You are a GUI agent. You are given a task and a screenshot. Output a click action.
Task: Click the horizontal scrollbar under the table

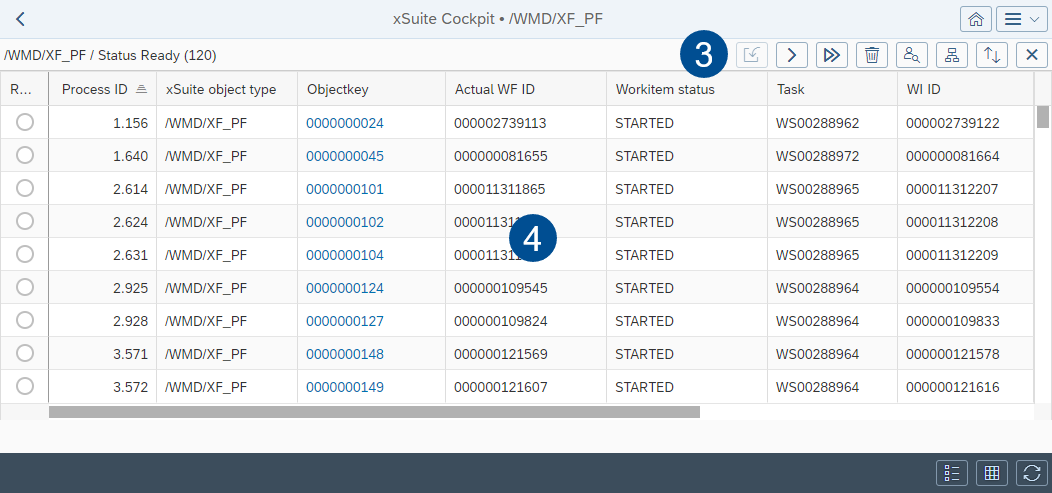[x=374, y=411]
